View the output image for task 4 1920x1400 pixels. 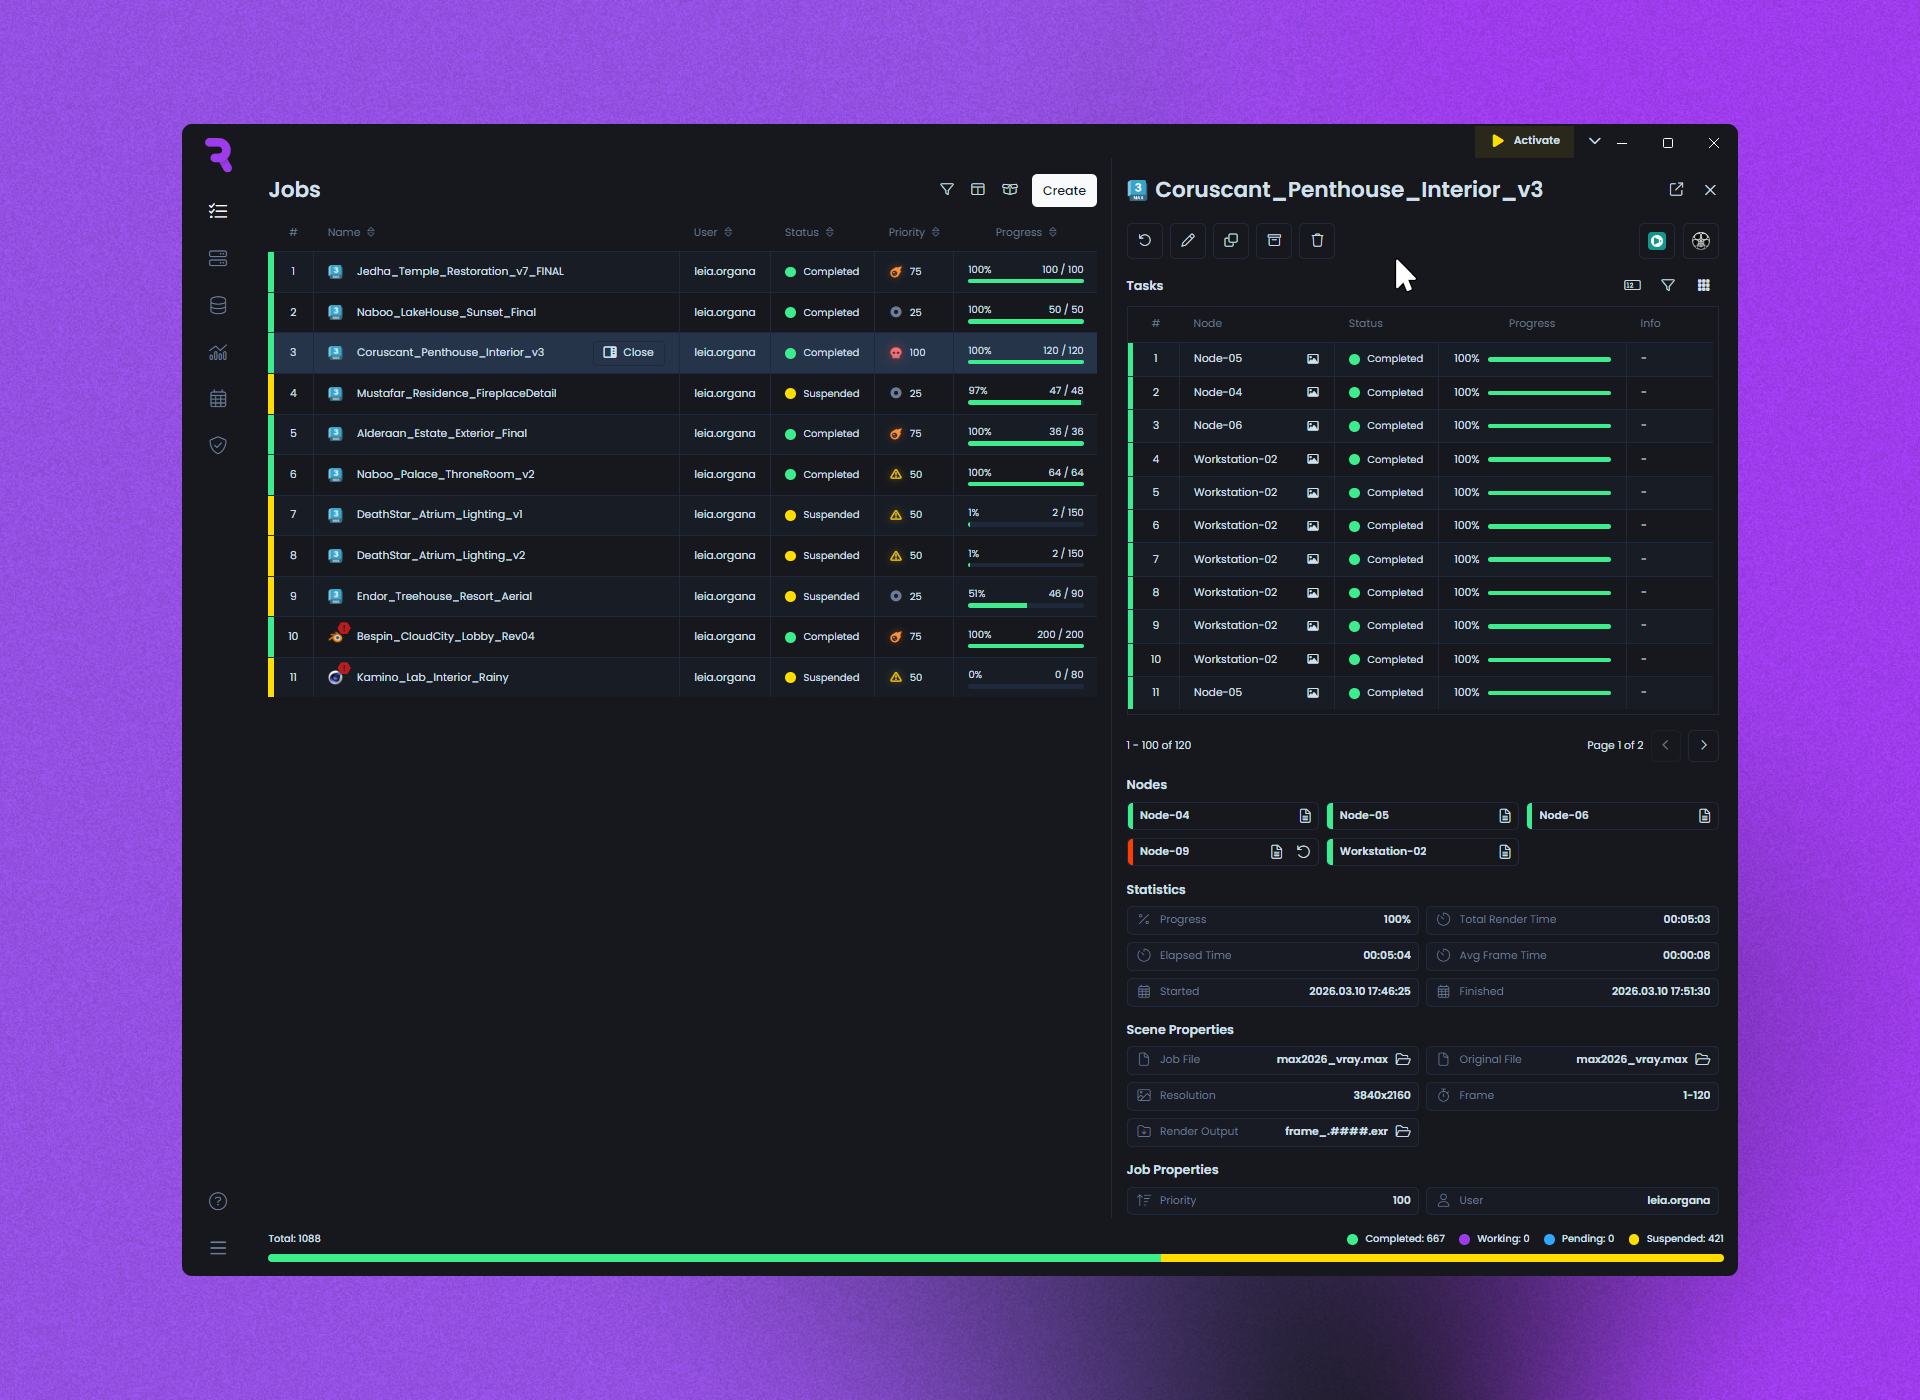[1313, 460]
